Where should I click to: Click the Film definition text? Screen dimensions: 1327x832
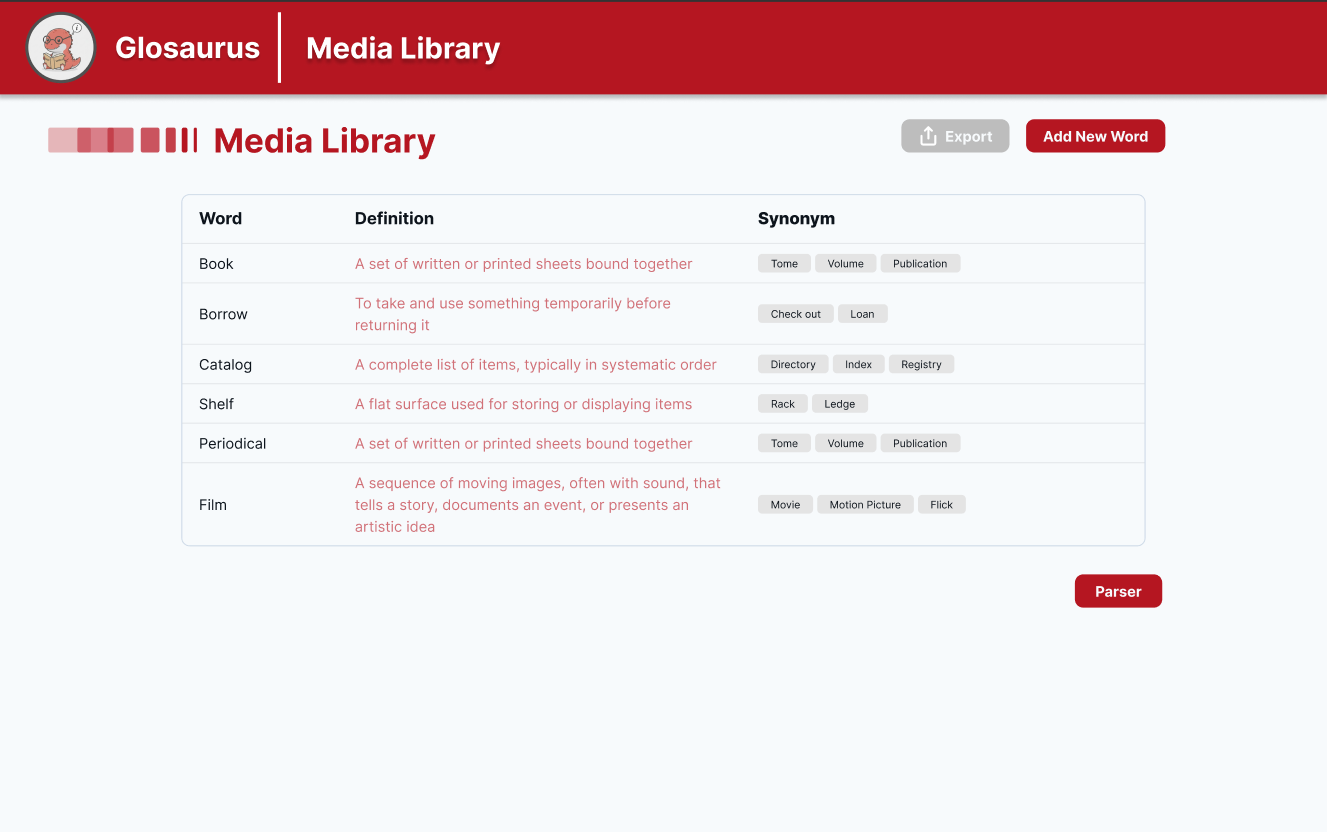537,505
